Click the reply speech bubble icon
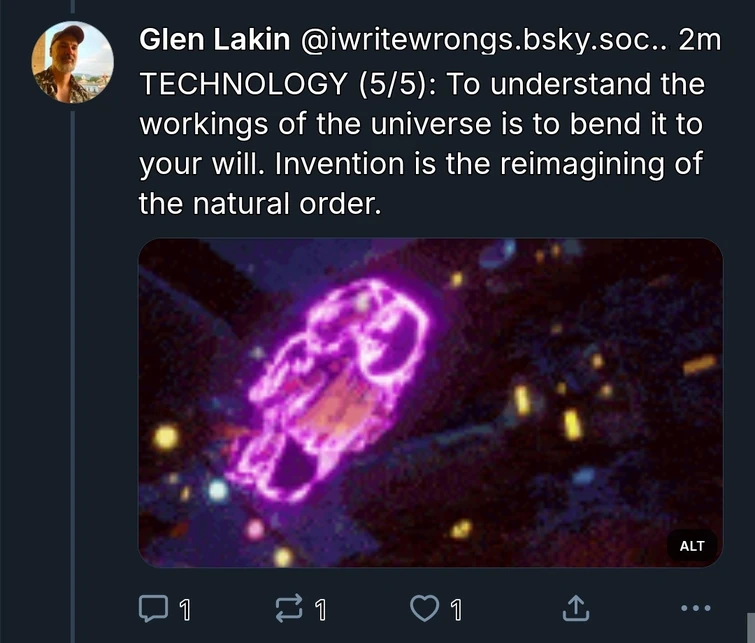The width and height of the screenshot is (755, 643). (150, 606)
